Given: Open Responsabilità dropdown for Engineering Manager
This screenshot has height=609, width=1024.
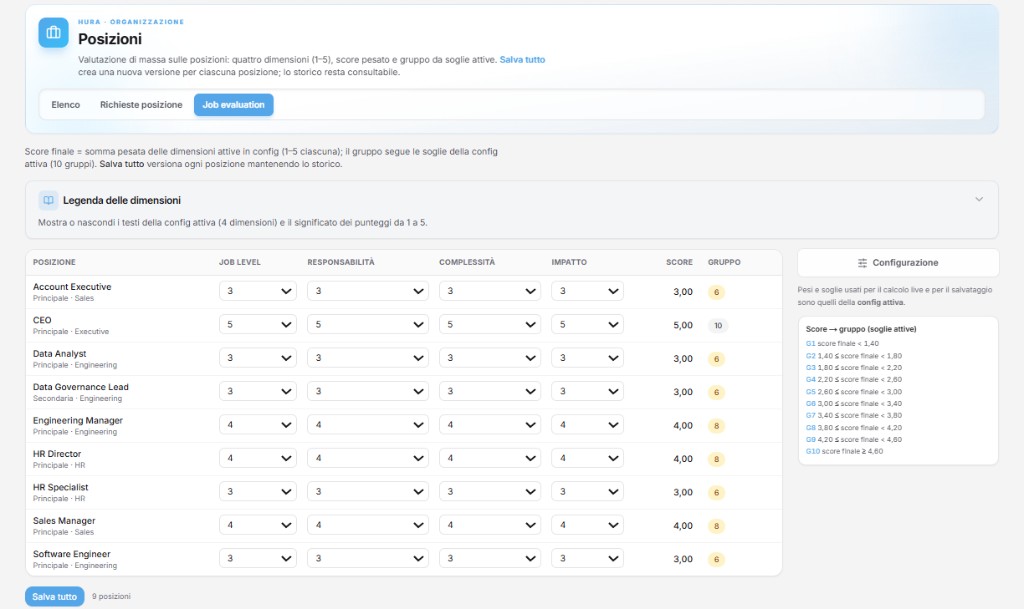Looking at the screenshot, I should coord(368,425).
